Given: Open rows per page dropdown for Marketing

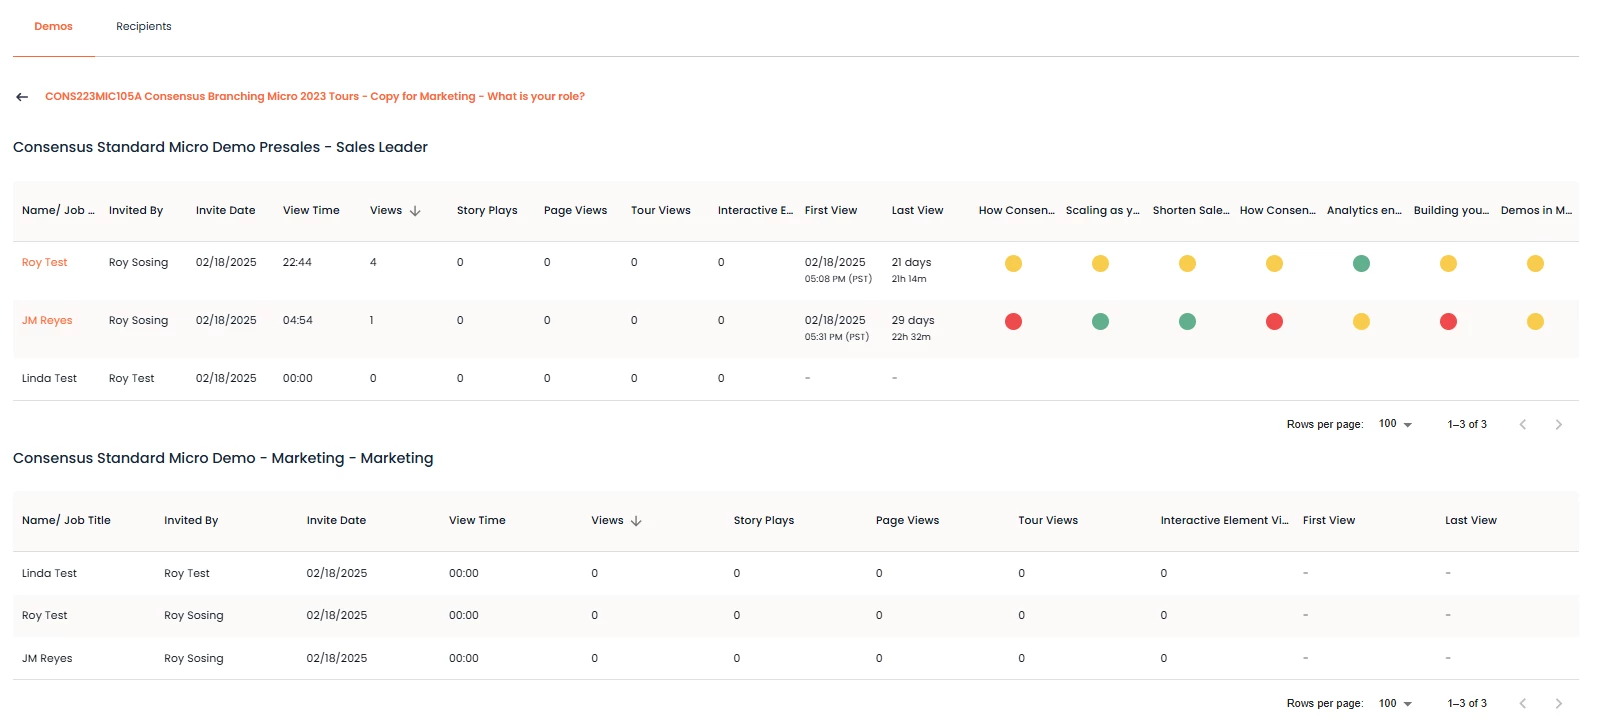Looking at the screenshot, I should [x=1395, y=704].
